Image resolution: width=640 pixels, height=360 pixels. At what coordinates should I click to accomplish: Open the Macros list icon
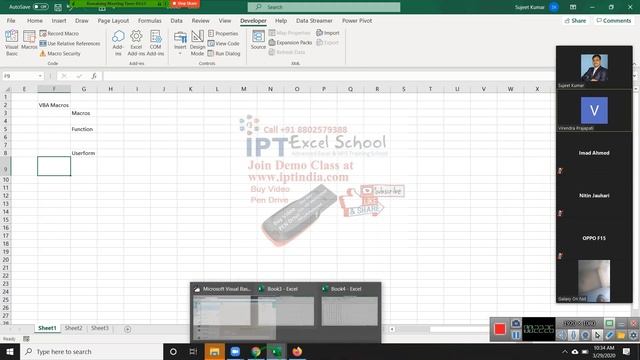(x=29, y=40)
